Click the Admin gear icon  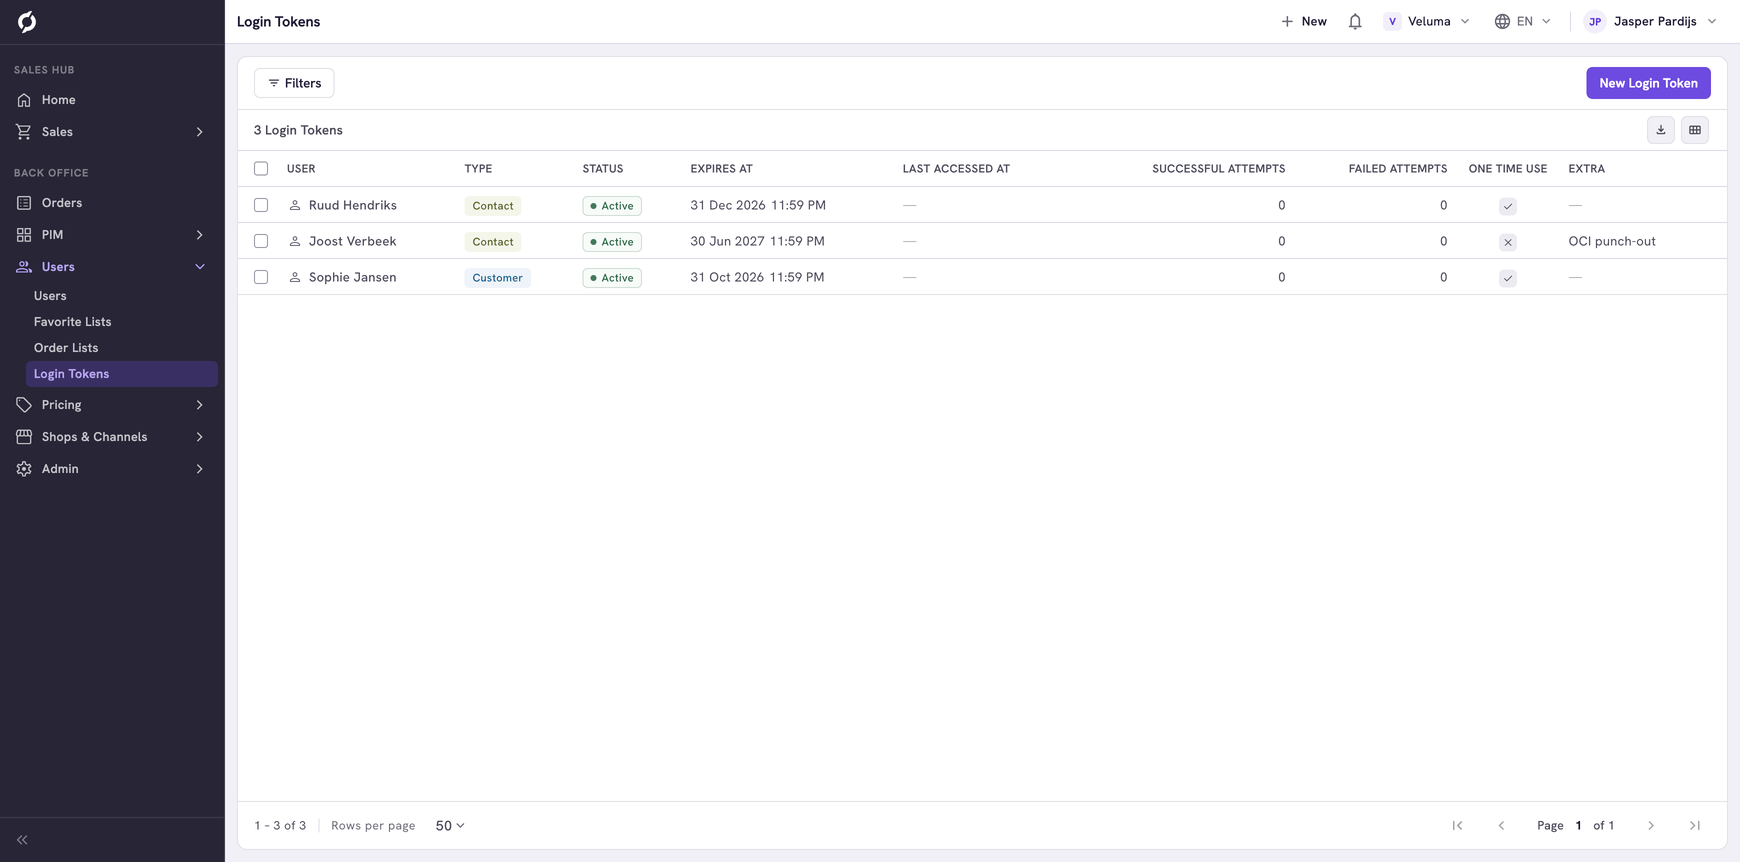coord(24,469)
